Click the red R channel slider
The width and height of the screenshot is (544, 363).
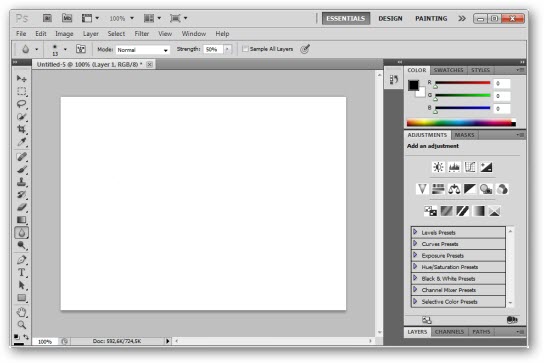pos(462,83)
